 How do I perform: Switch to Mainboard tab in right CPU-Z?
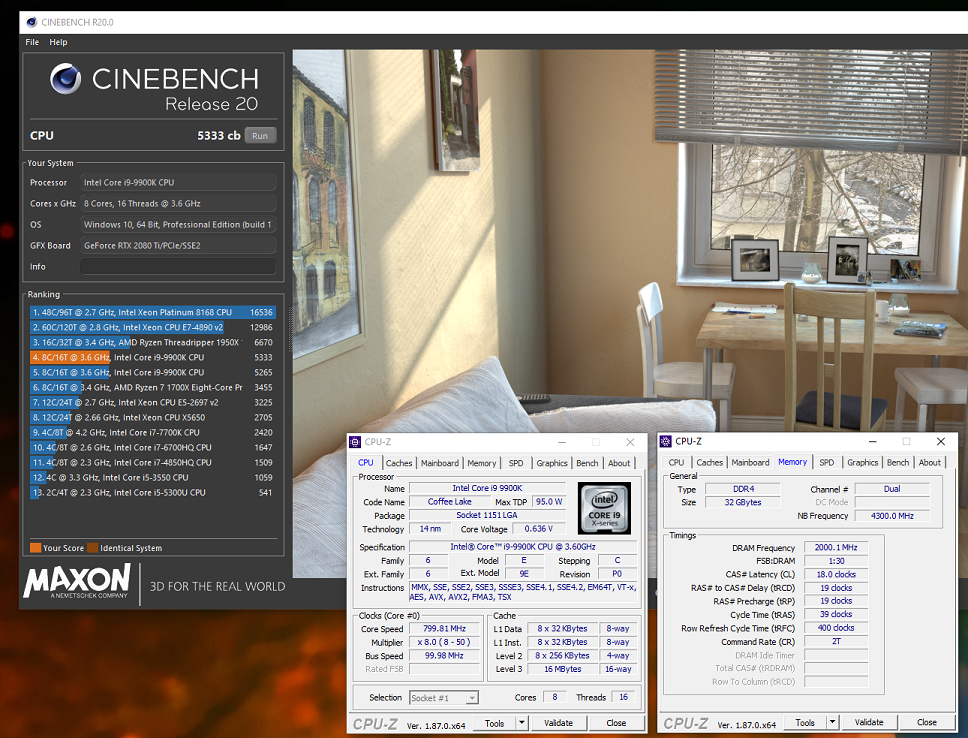pos(751,463)
